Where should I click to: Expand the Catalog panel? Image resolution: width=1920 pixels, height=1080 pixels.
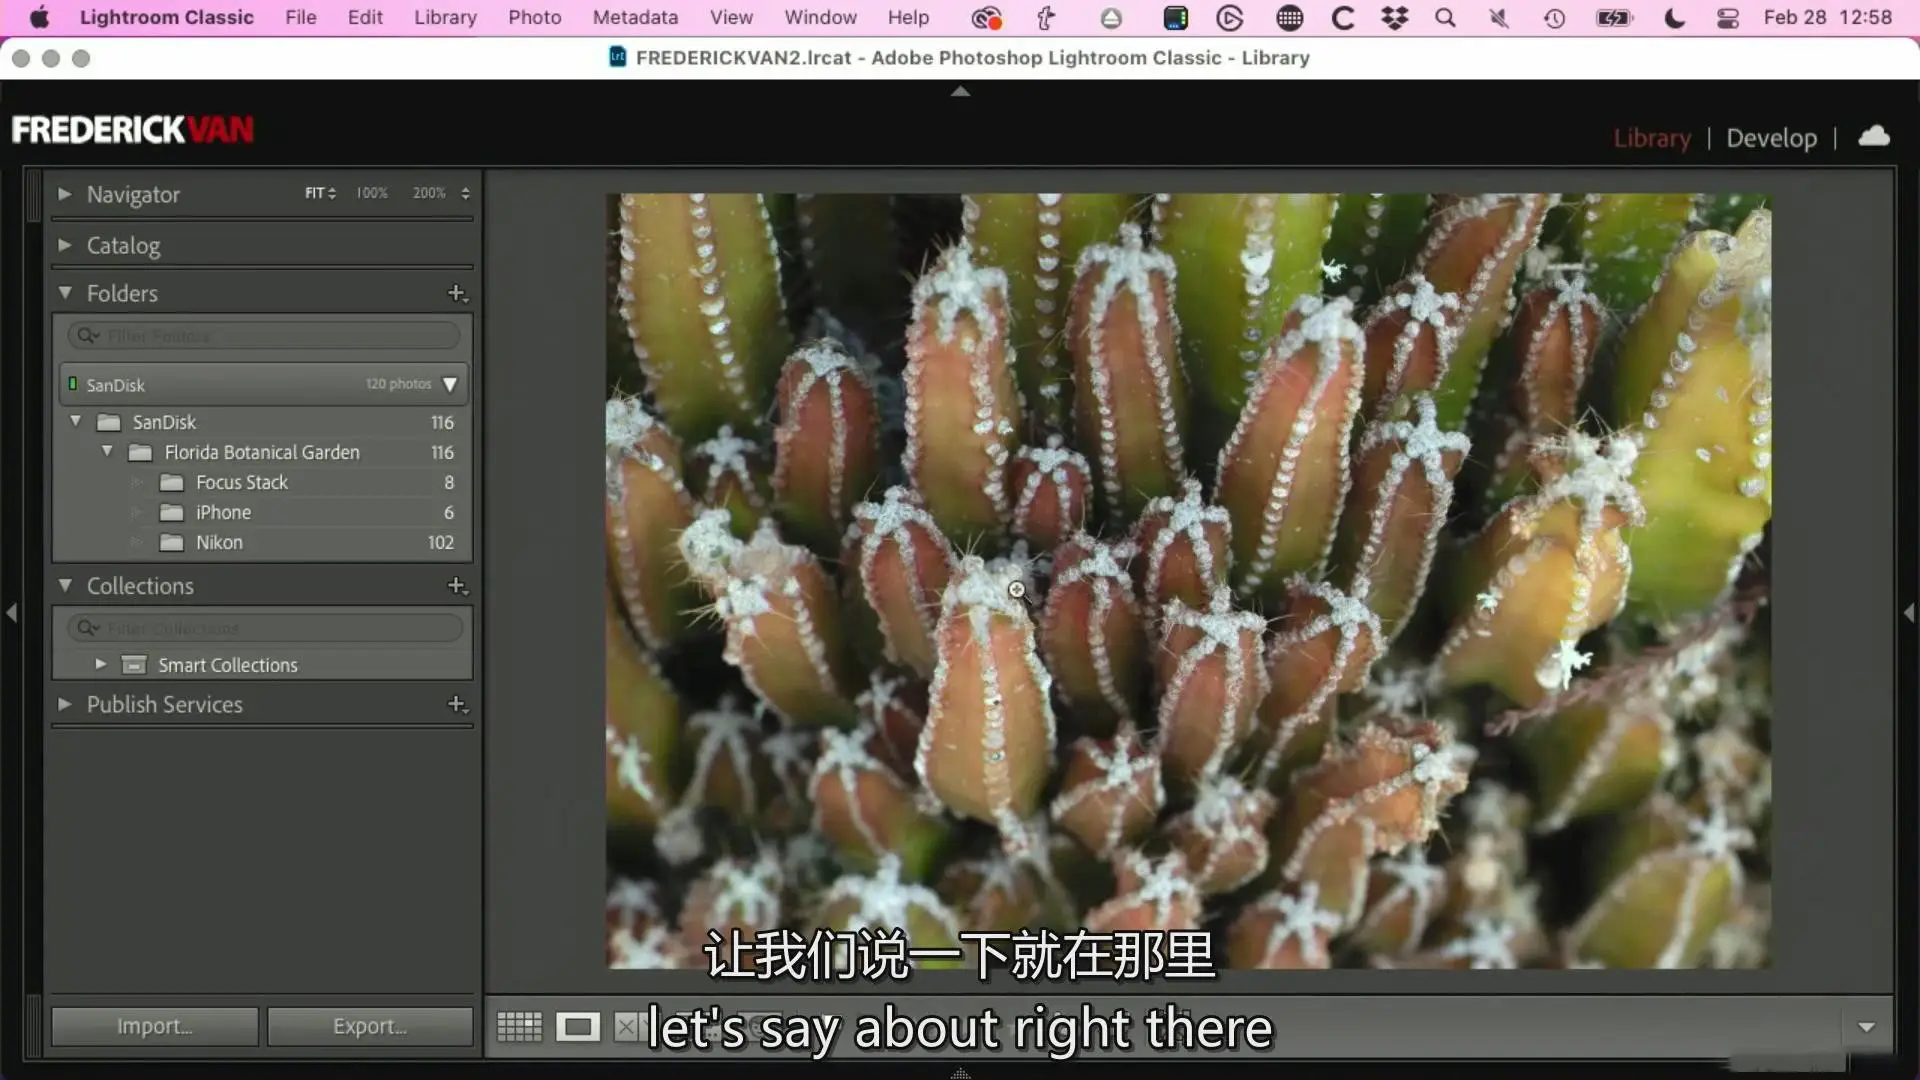[x=64, y=245]
